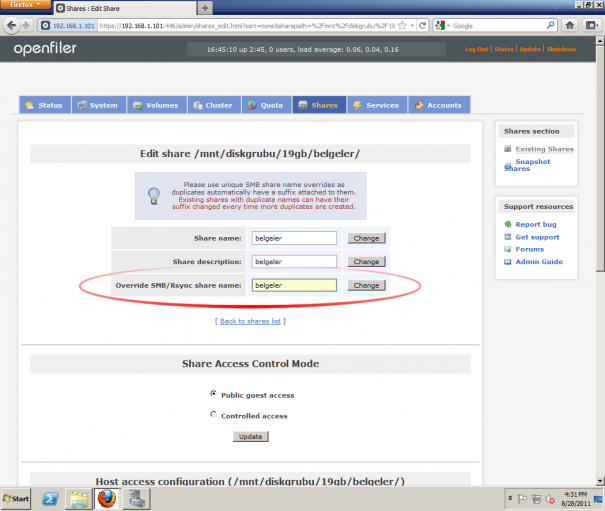Expand the search engine selector dropdown
The width and height of the screenshot is (605, 511).
tap(443, 25)
